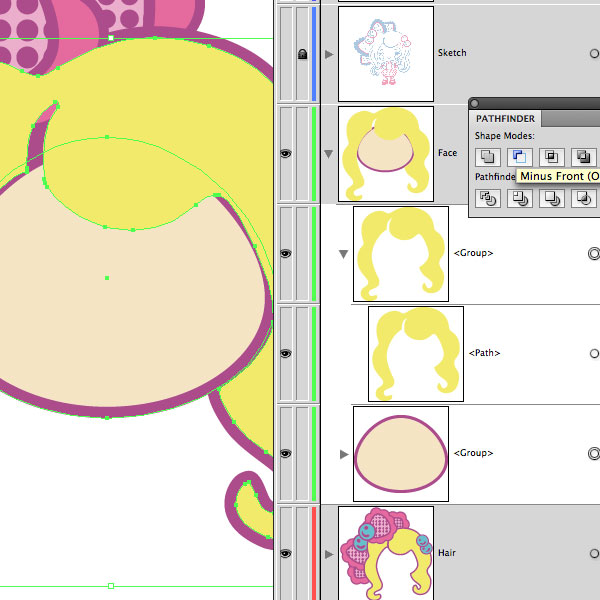
Task: Target the Path sublayer circle indicator
Action: pos(594,354)
